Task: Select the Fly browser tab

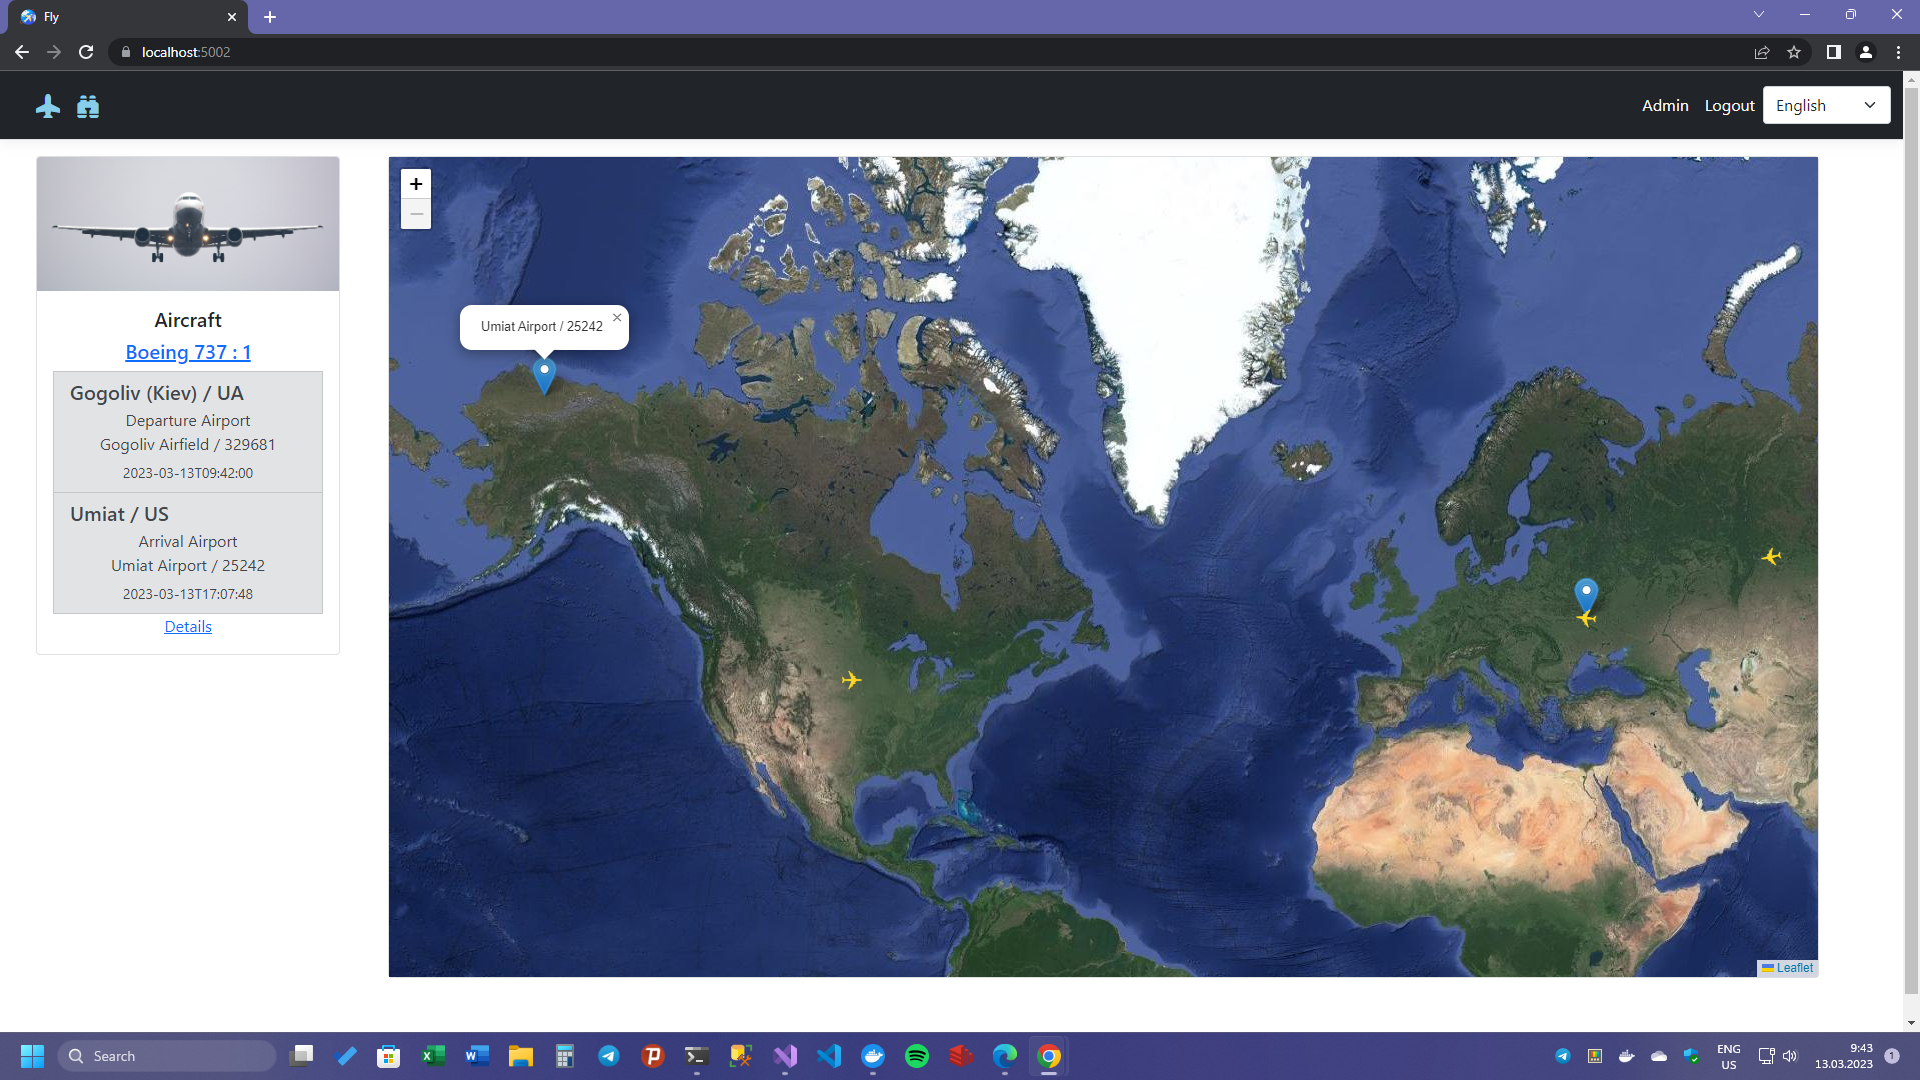Action: coord(120,16)
